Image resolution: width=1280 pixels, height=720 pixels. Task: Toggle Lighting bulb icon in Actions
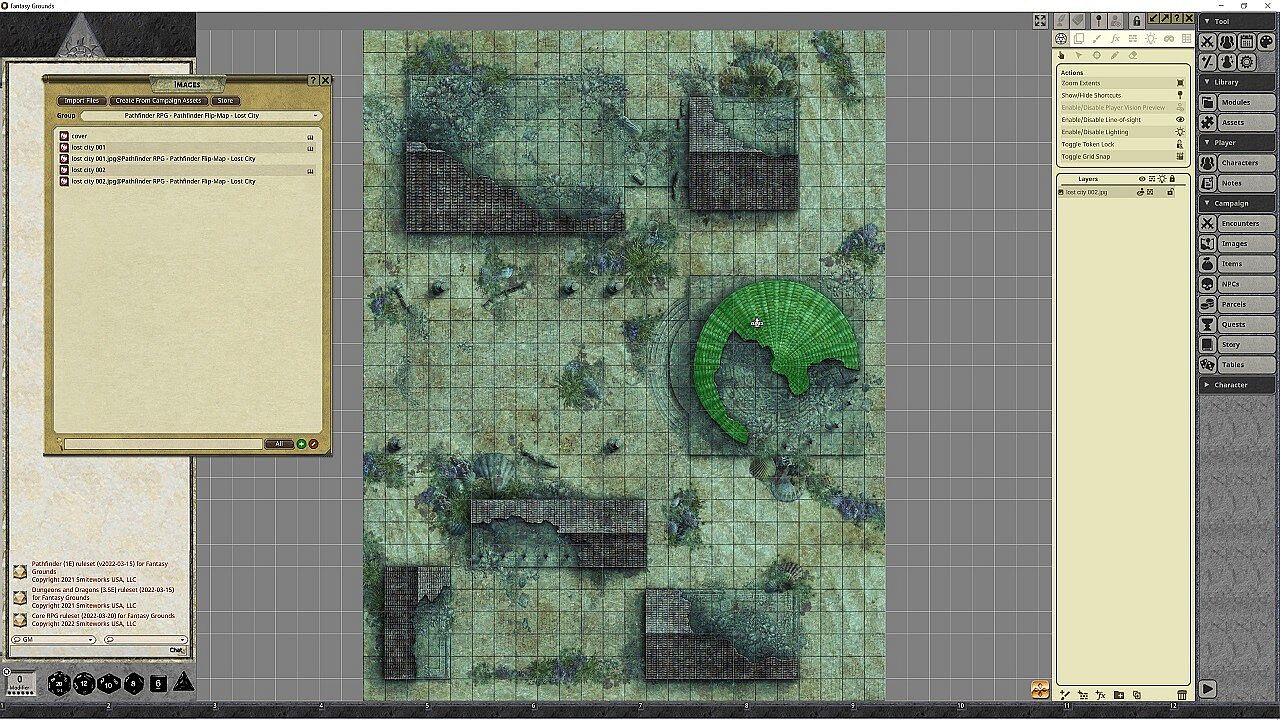[x=1180, y=131]
